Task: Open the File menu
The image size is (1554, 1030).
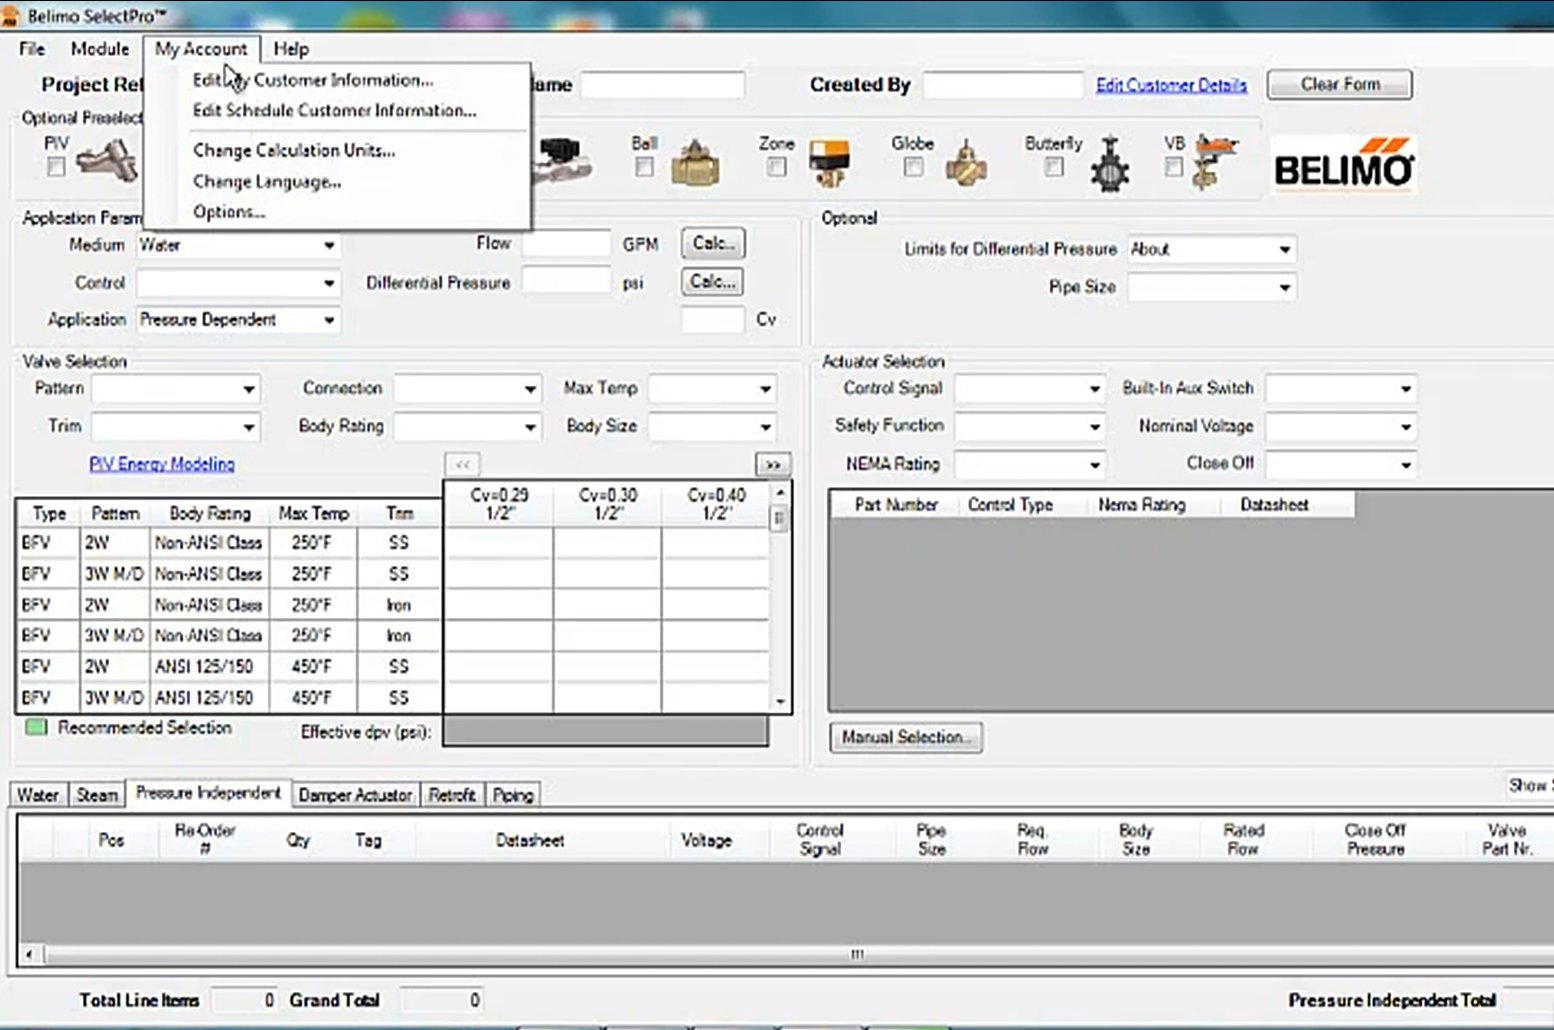Action: (32, 49)
